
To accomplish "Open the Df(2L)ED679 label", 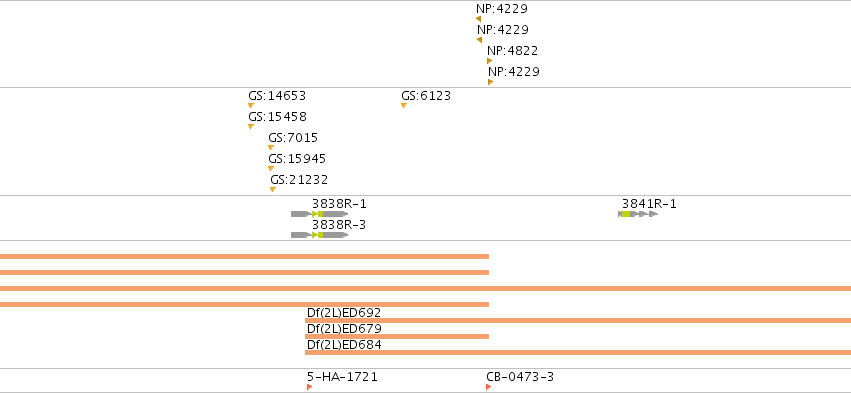I will point(344,328).
